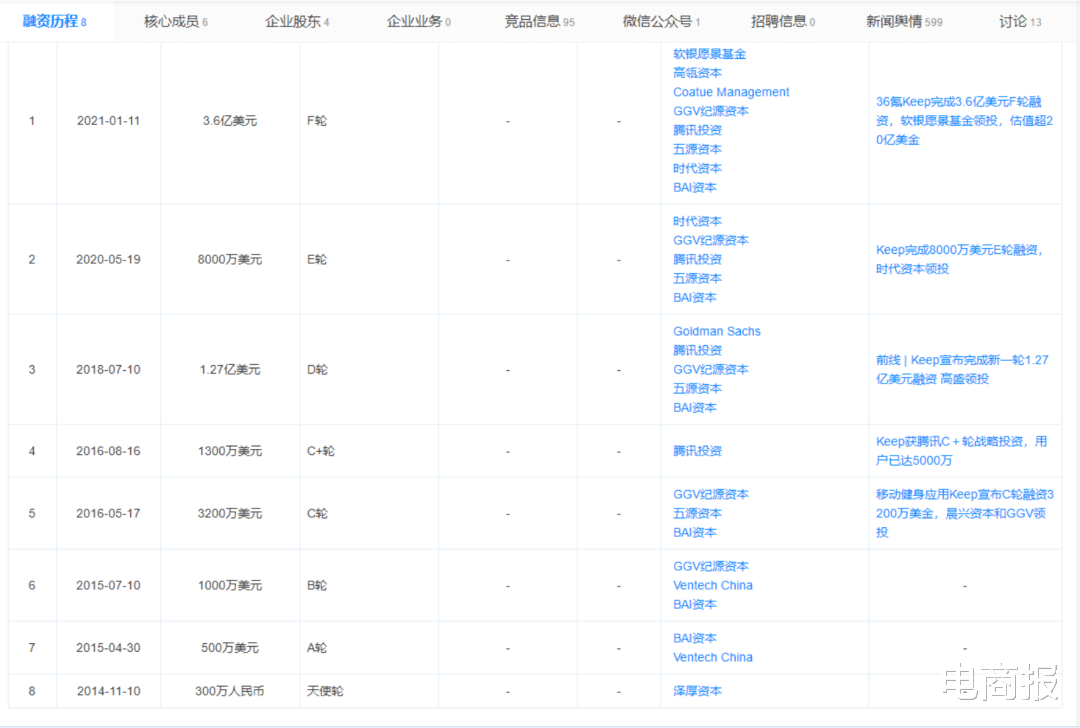Screen dimensions: 1080x728
Task: Select date cell 2021-01-11
Action: point(108,121)
